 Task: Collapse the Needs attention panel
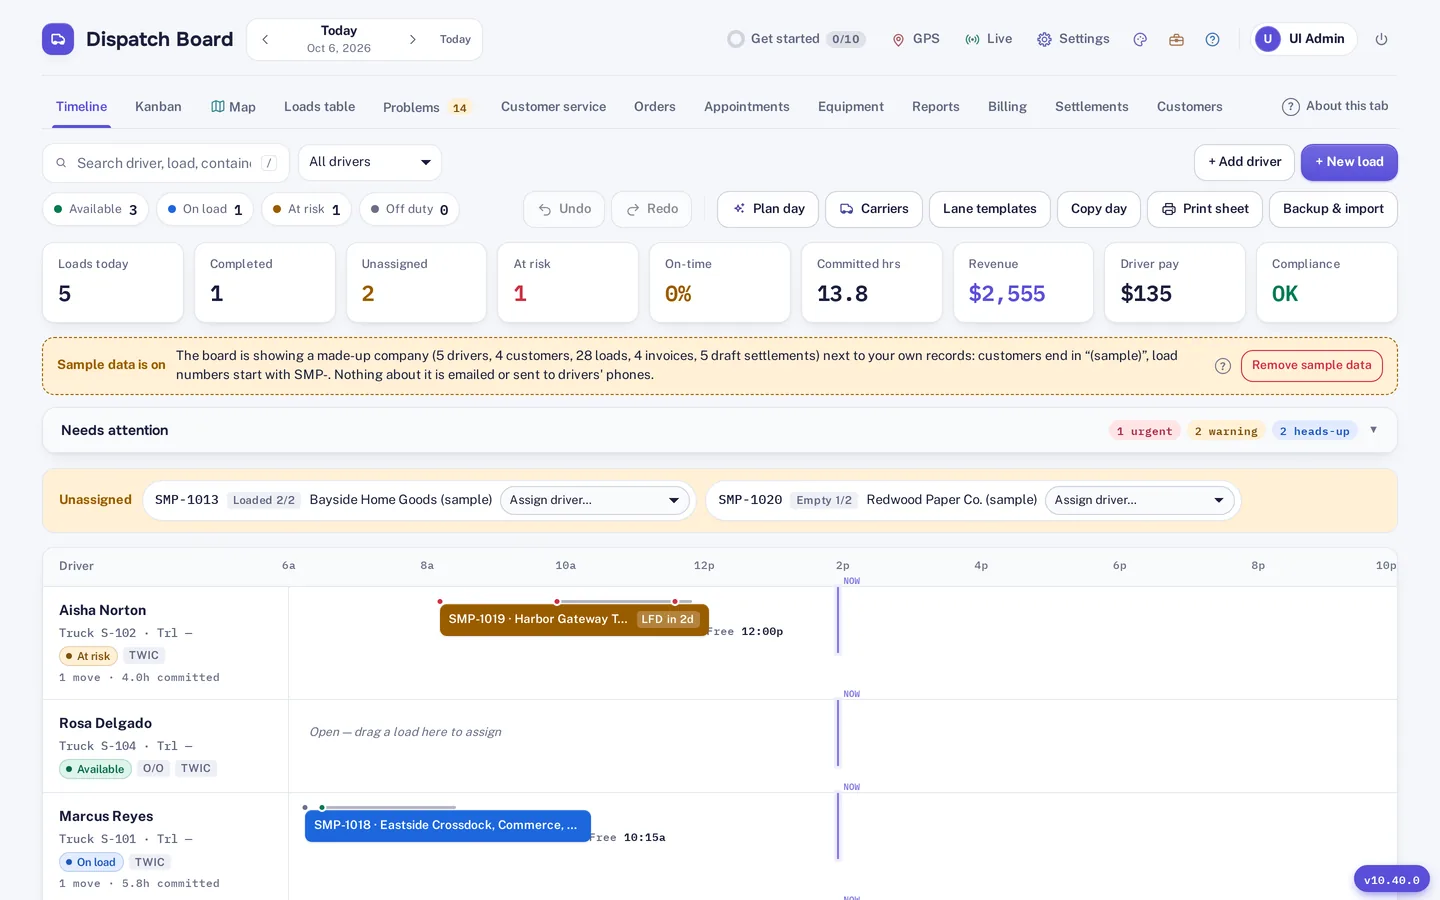click(1373, 430)
